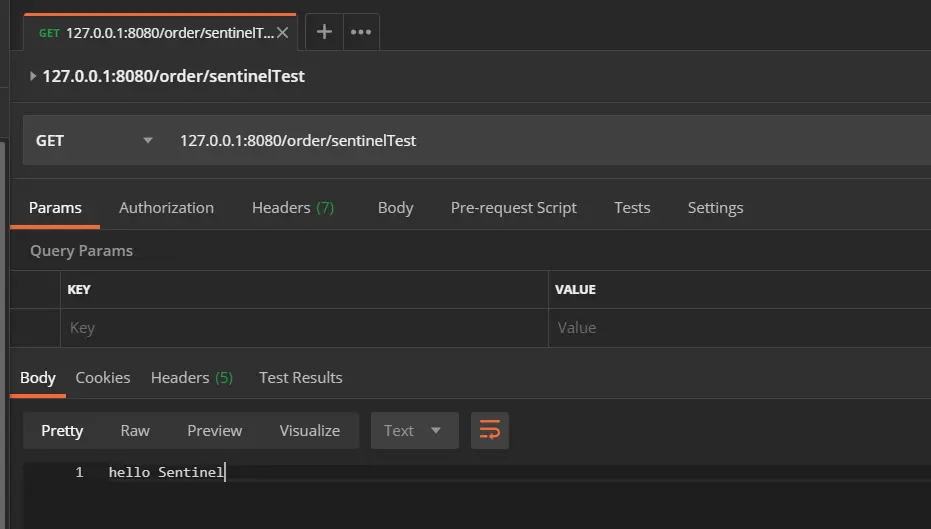
Task: Open the request Settings tab
Action: [x=715, y=208]
